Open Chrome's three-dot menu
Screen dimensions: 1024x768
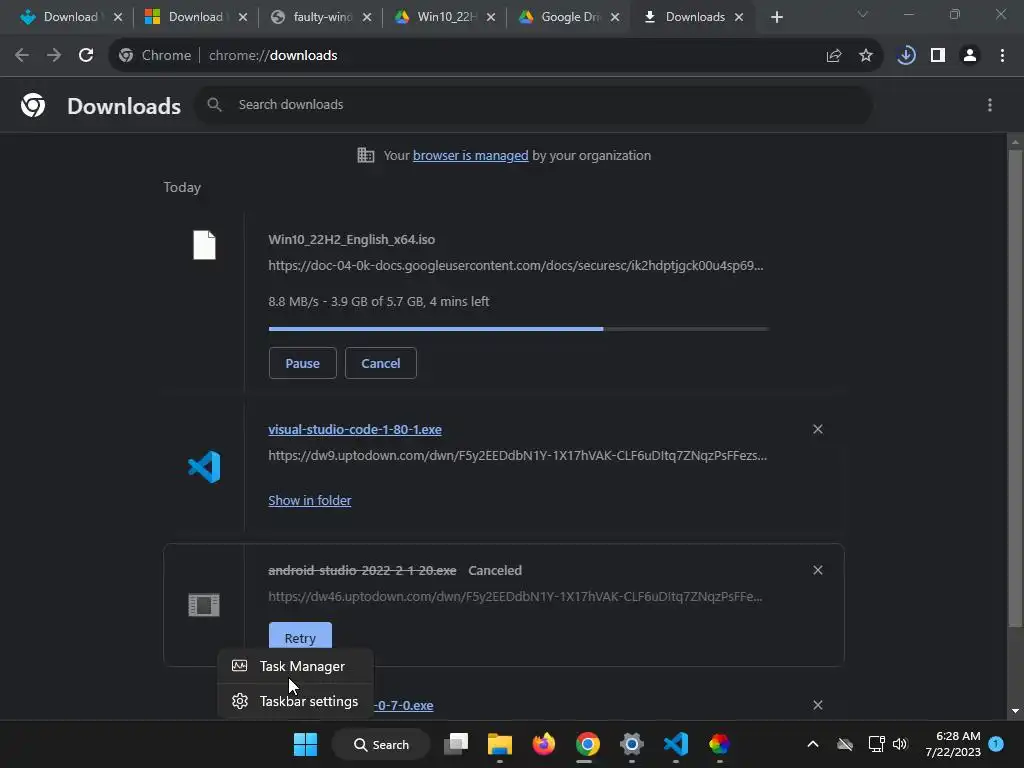point(1002,56)
